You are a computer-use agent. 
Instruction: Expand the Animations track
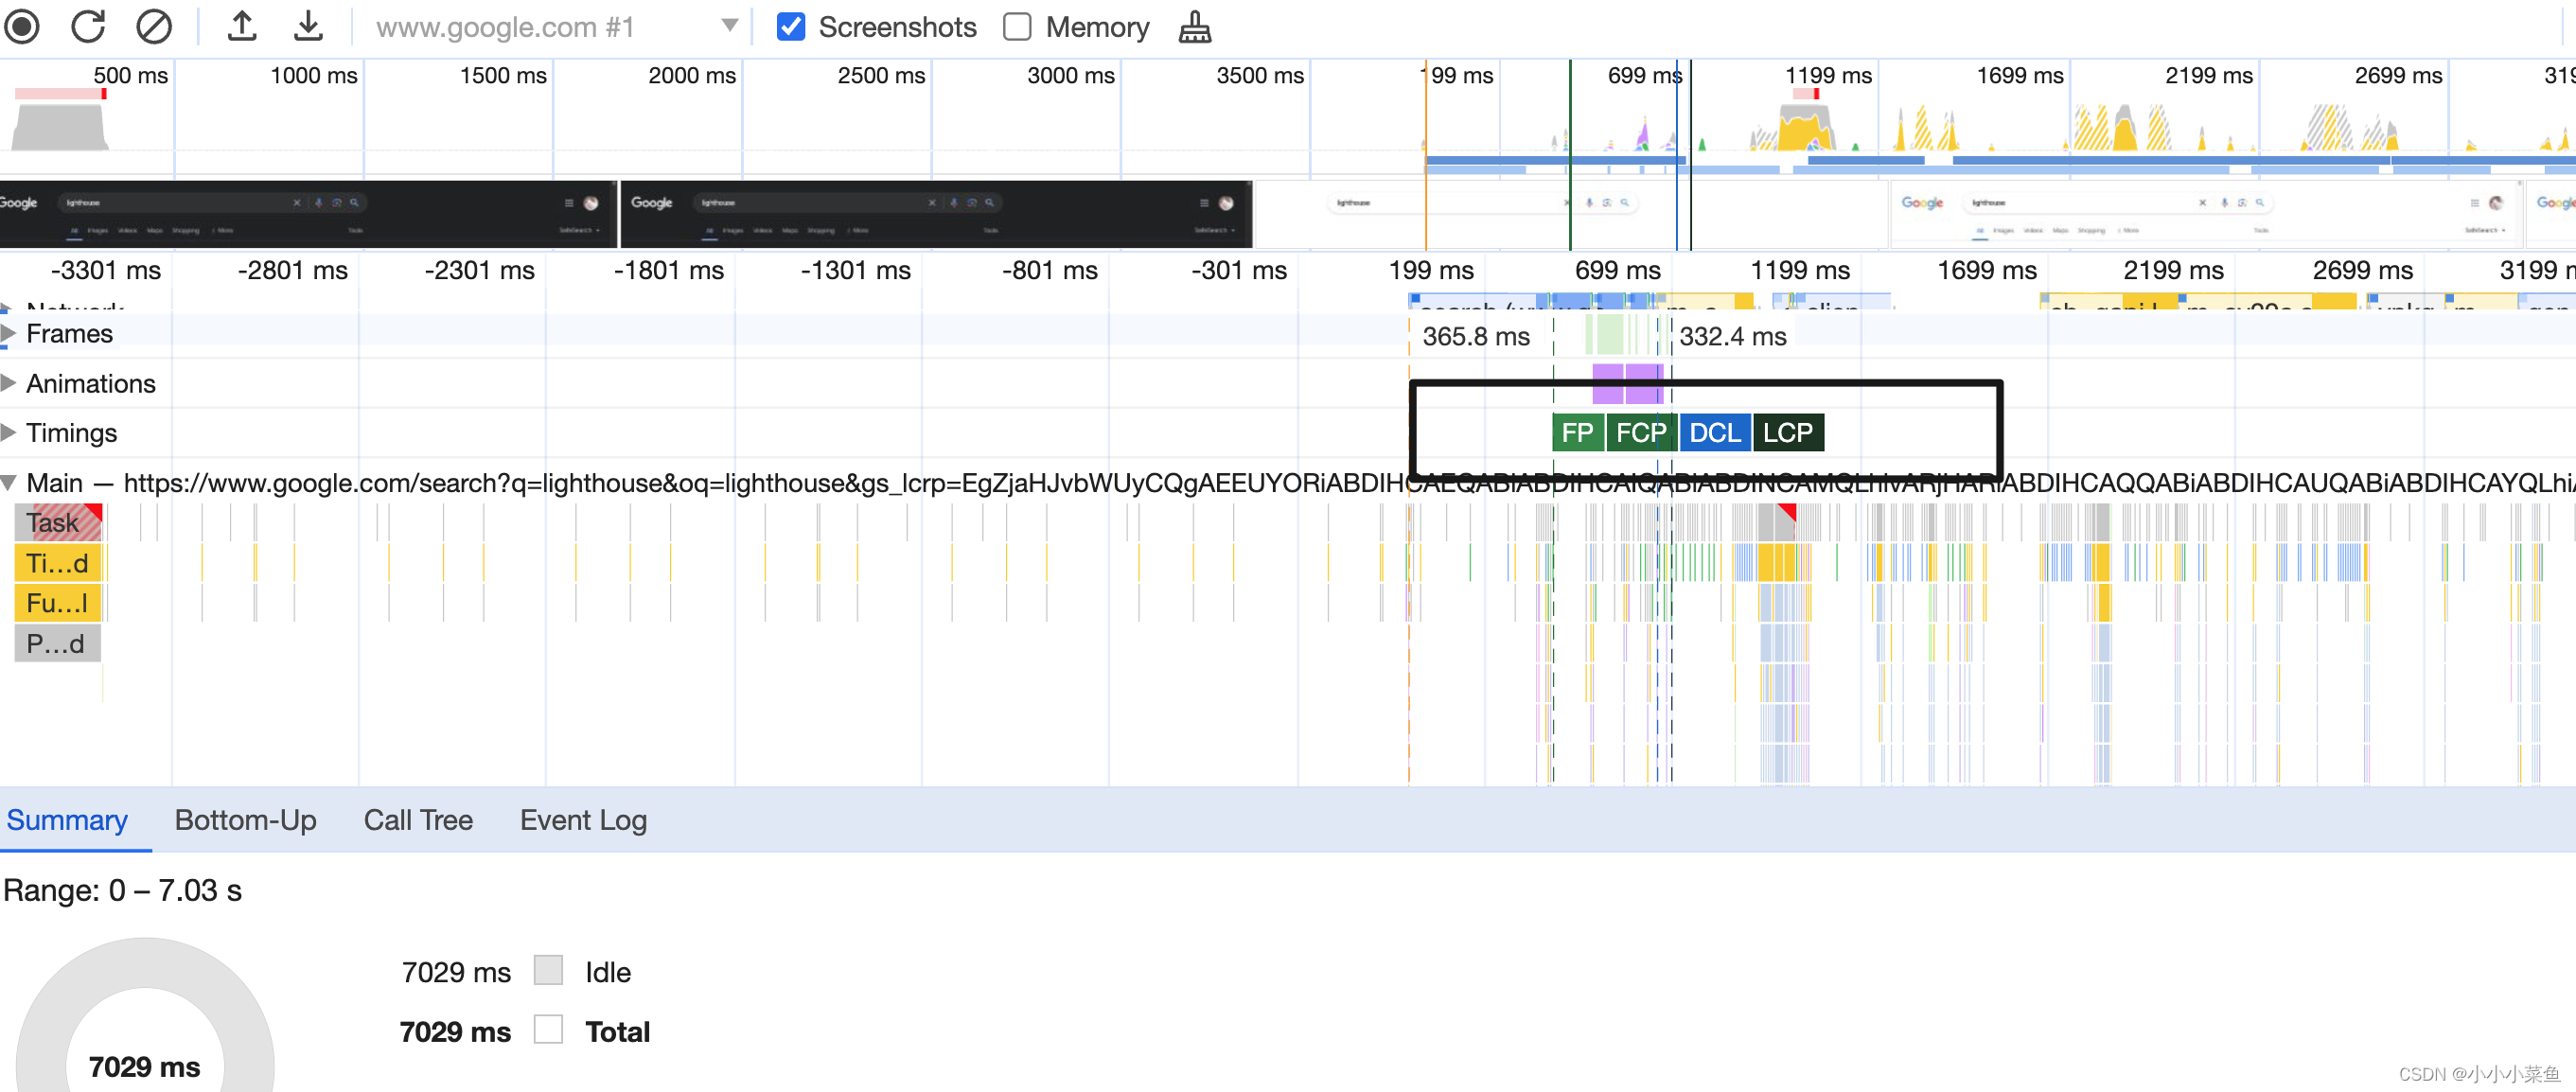point(9,383)
